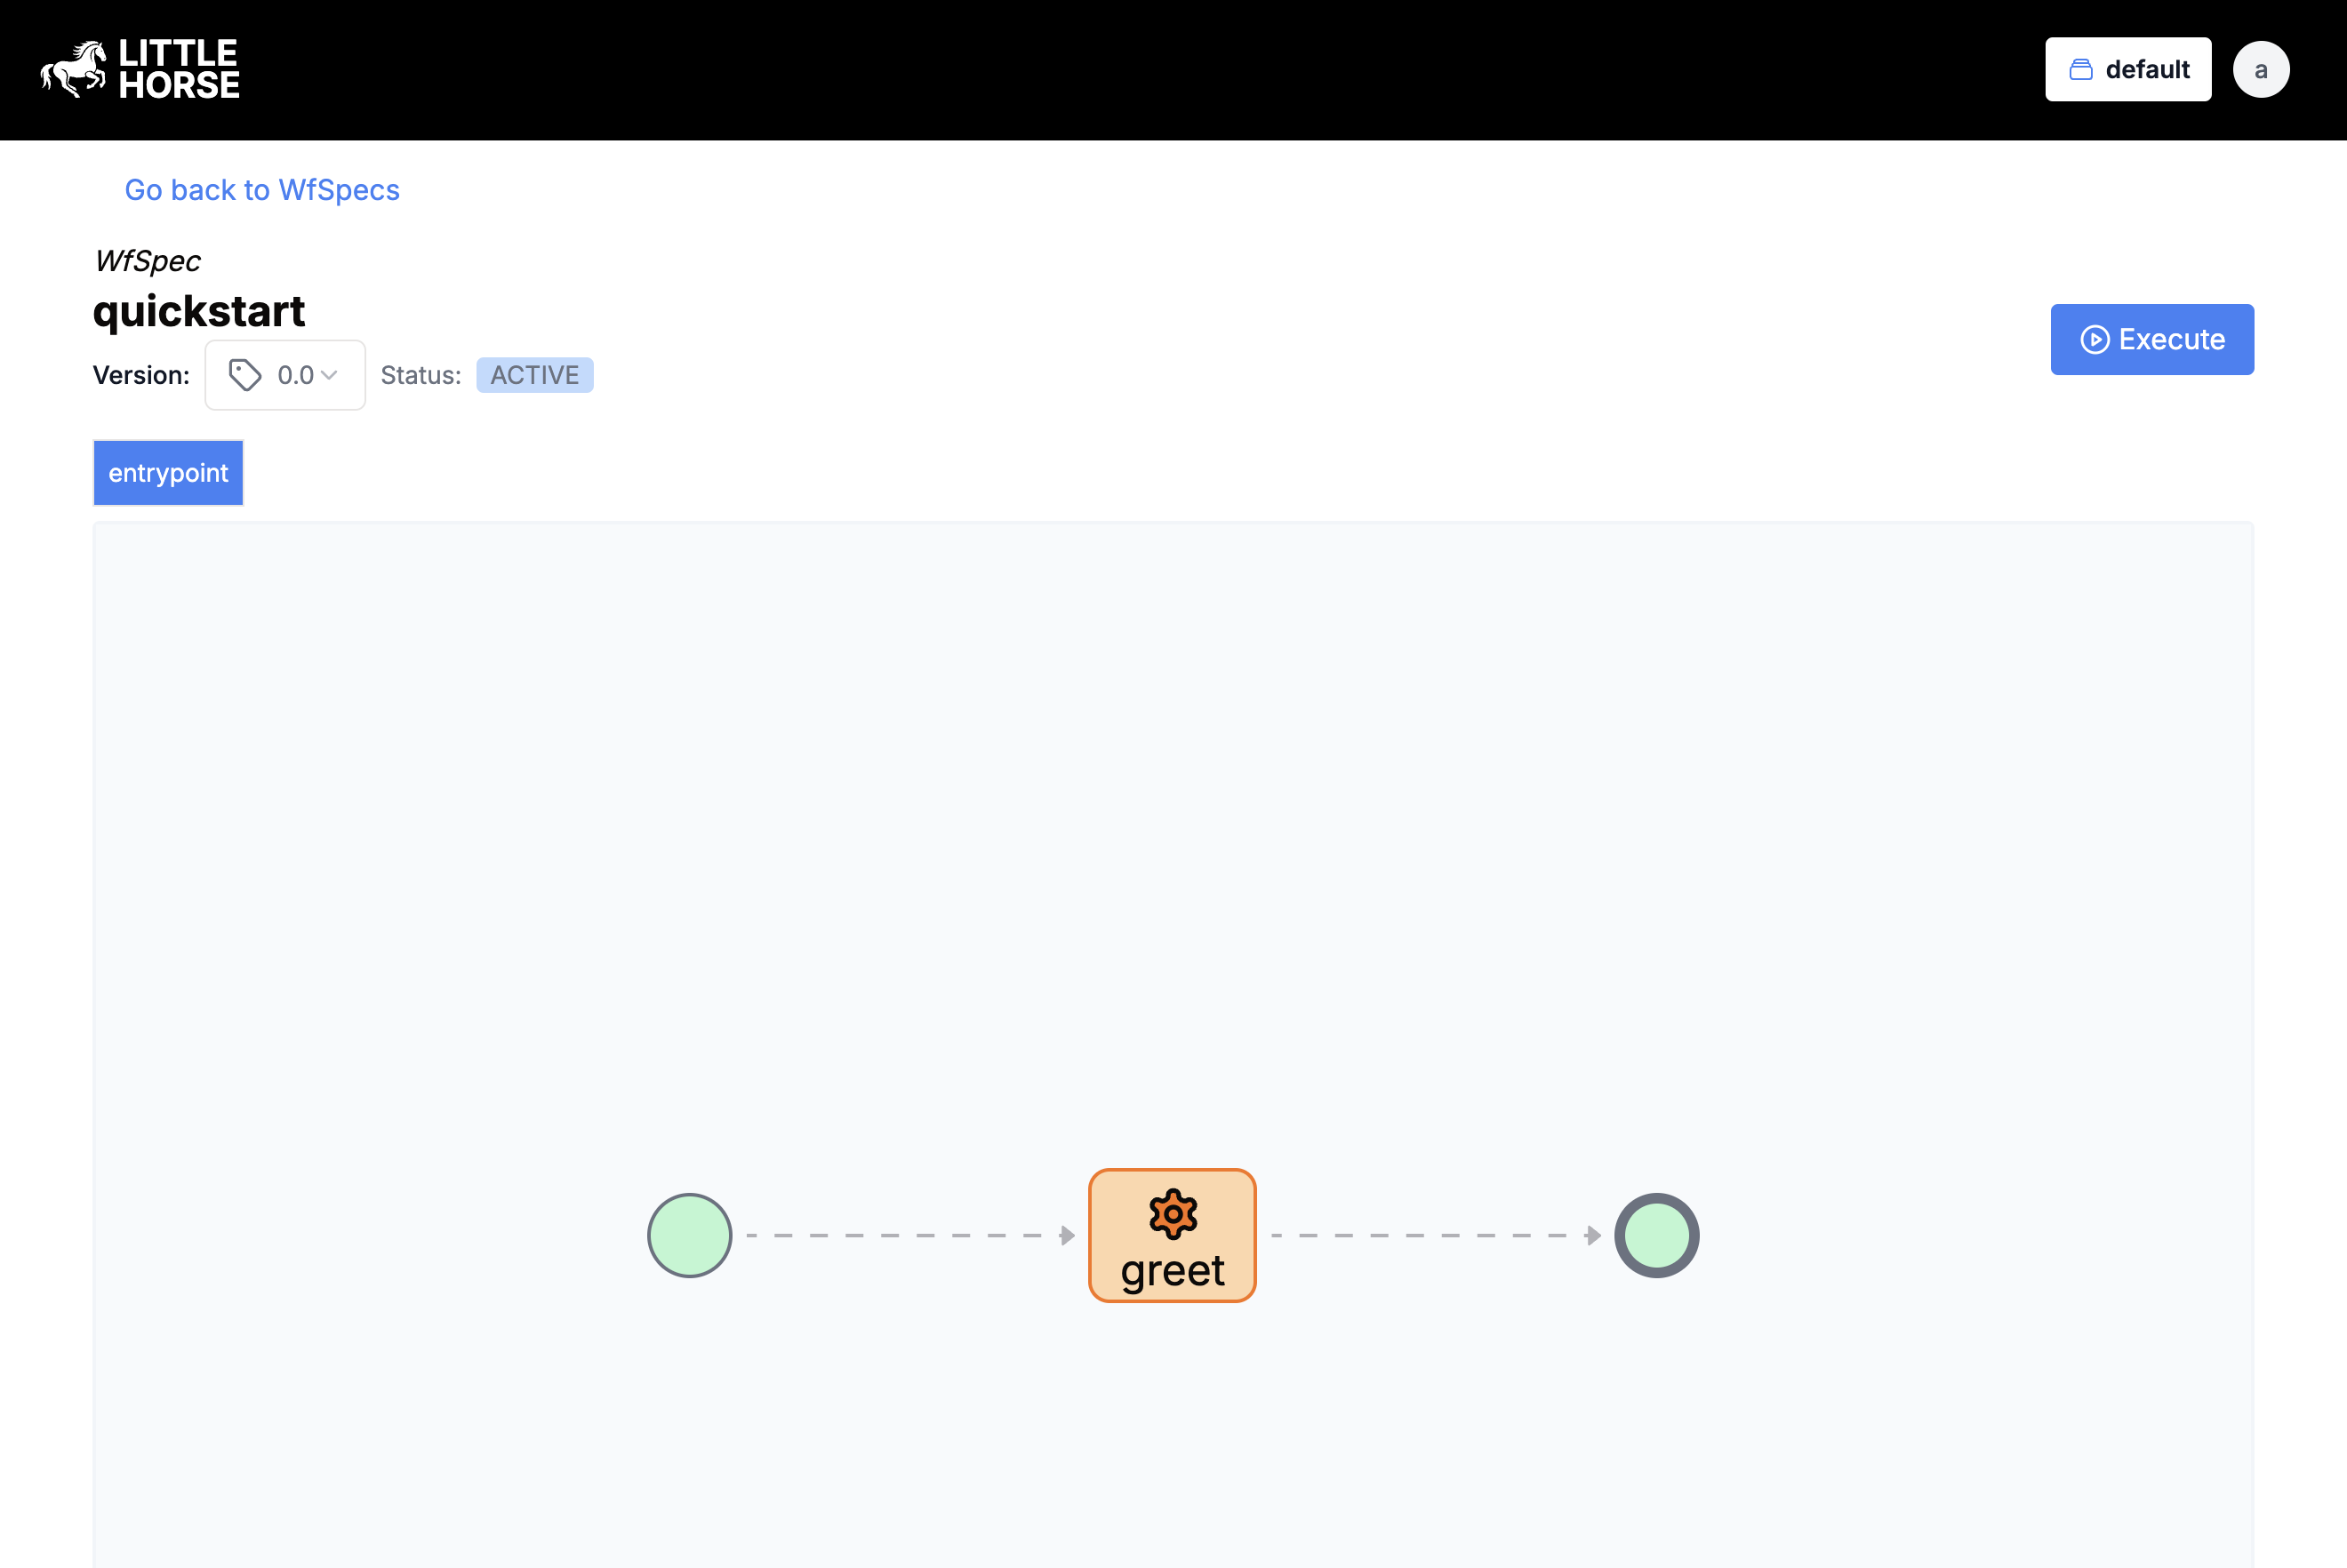Toggle the ACTIVE status indicator

[x=533, y=374]
